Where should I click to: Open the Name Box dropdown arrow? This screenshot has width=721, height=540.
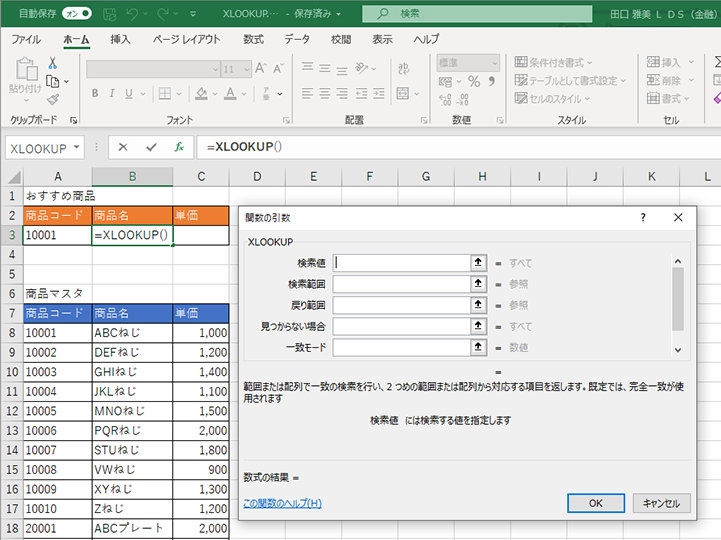click(x=76, y=147)
